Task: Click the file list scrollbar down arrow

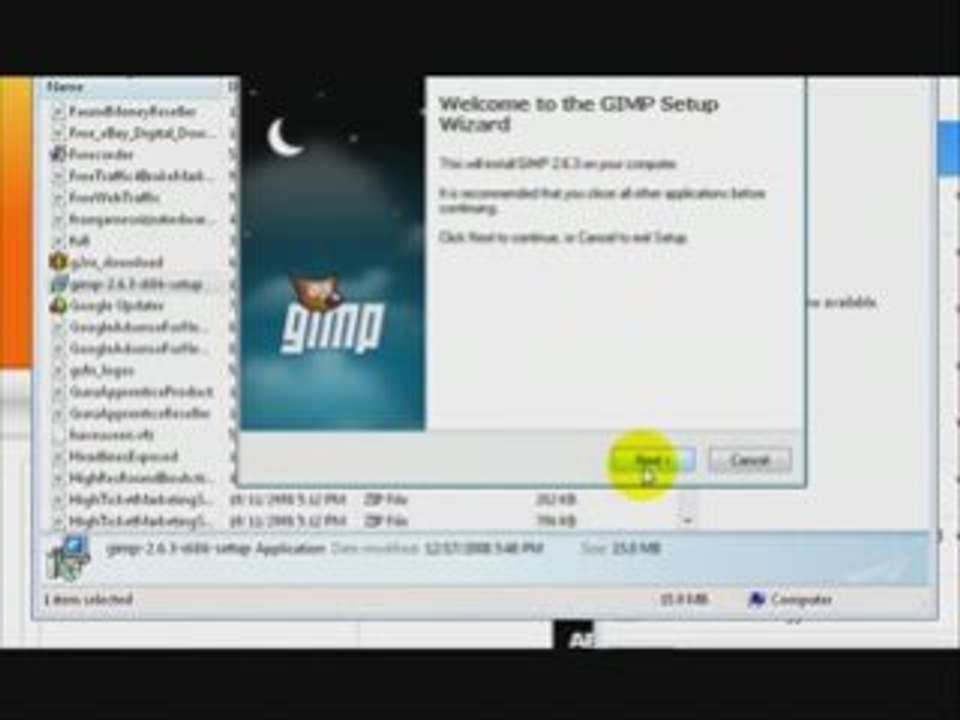Action: [x=688, y=520]
